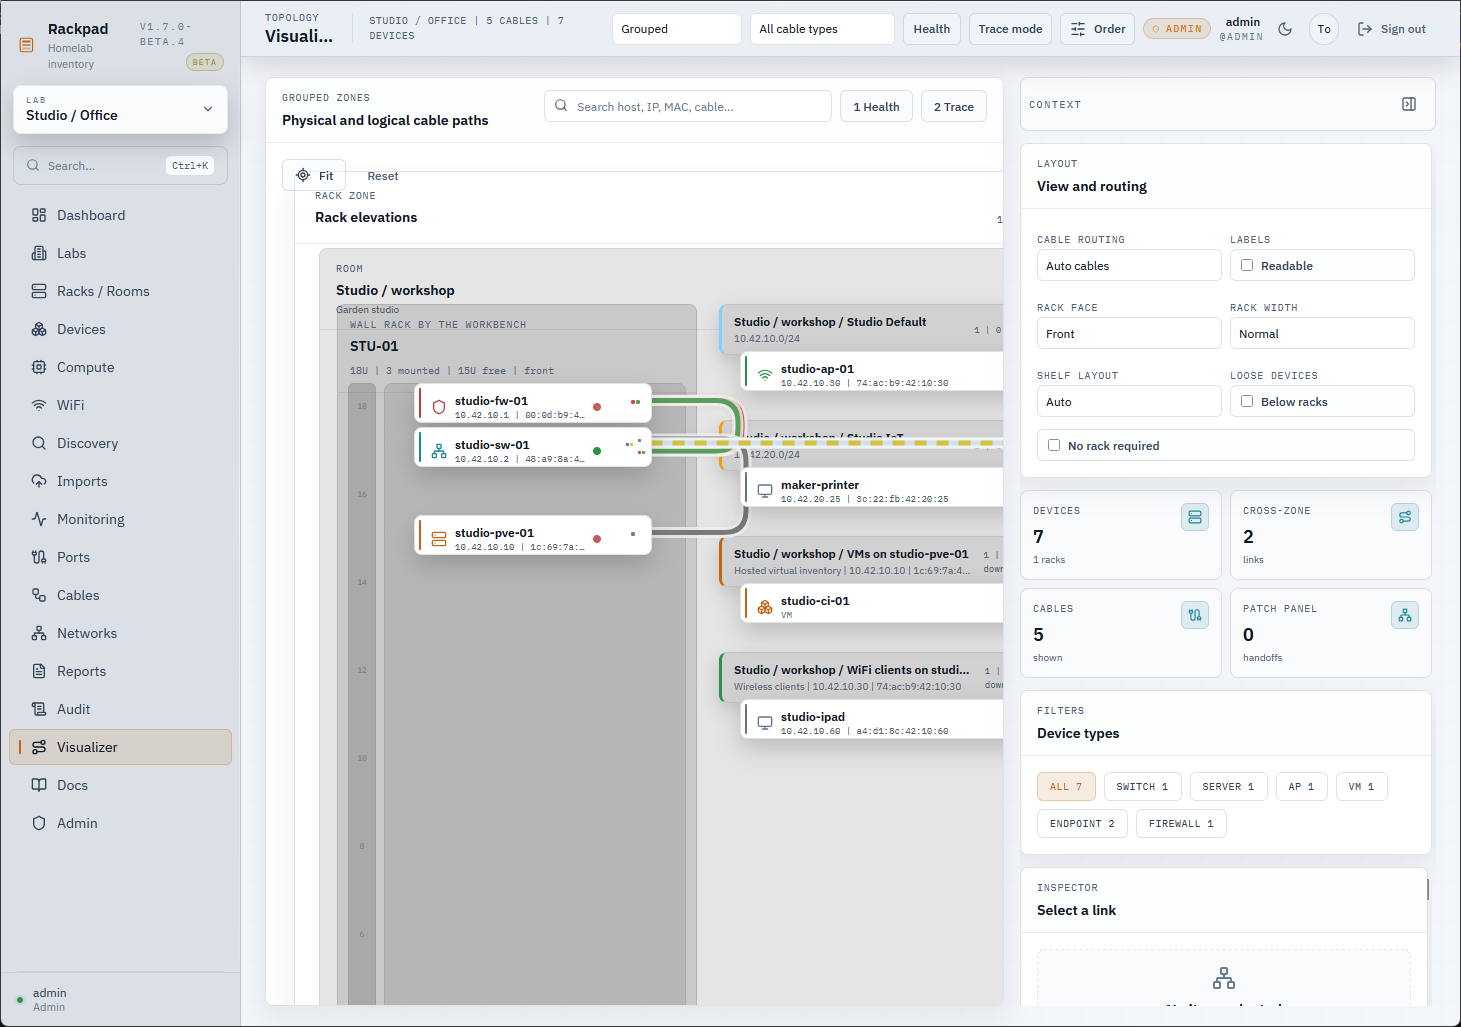Image resolution: width=1461 pixels, height=1027 pixels.
Task: Open the Admin shield icon
Action: (x=39, y=823)
